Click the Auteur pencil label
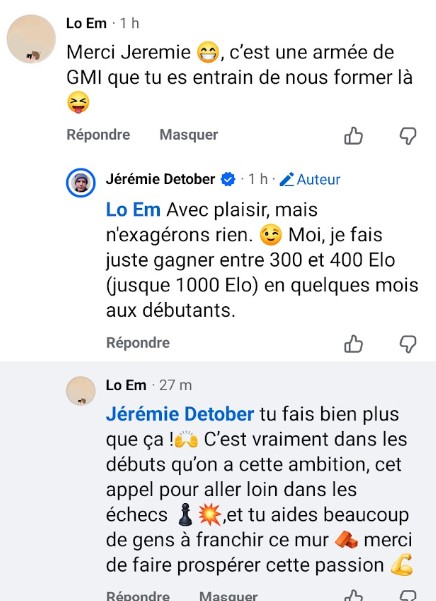 310,179
